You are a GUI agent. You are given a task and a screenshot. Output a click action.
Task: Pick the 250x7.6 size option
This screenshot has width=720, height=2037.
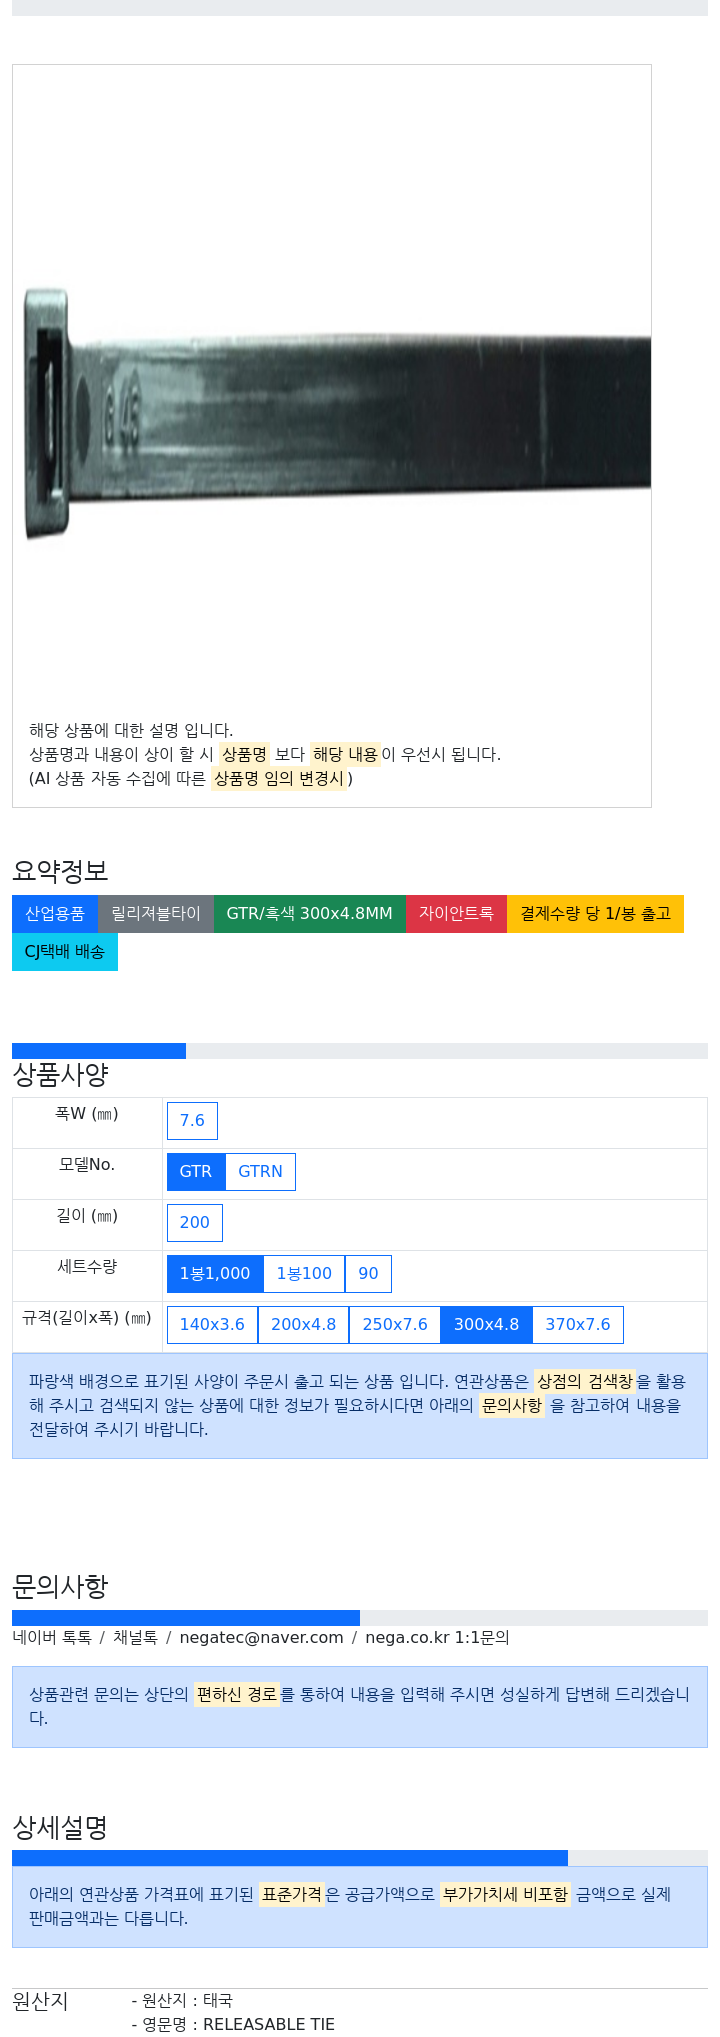pos(395,1325)
